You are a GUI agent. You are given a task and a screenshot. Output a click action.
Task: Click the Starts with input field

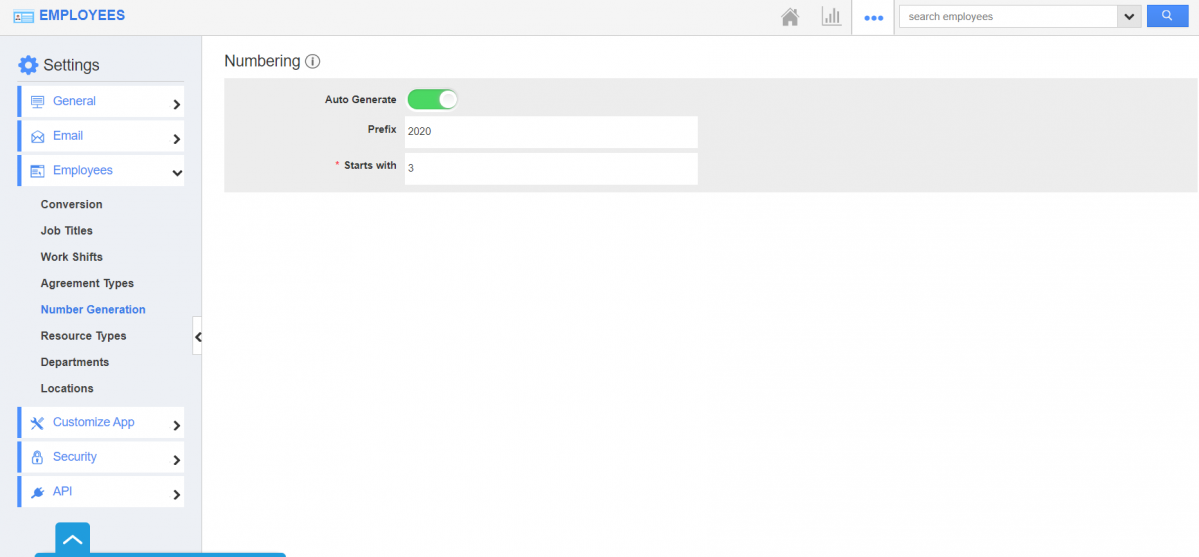coord(549,168)
